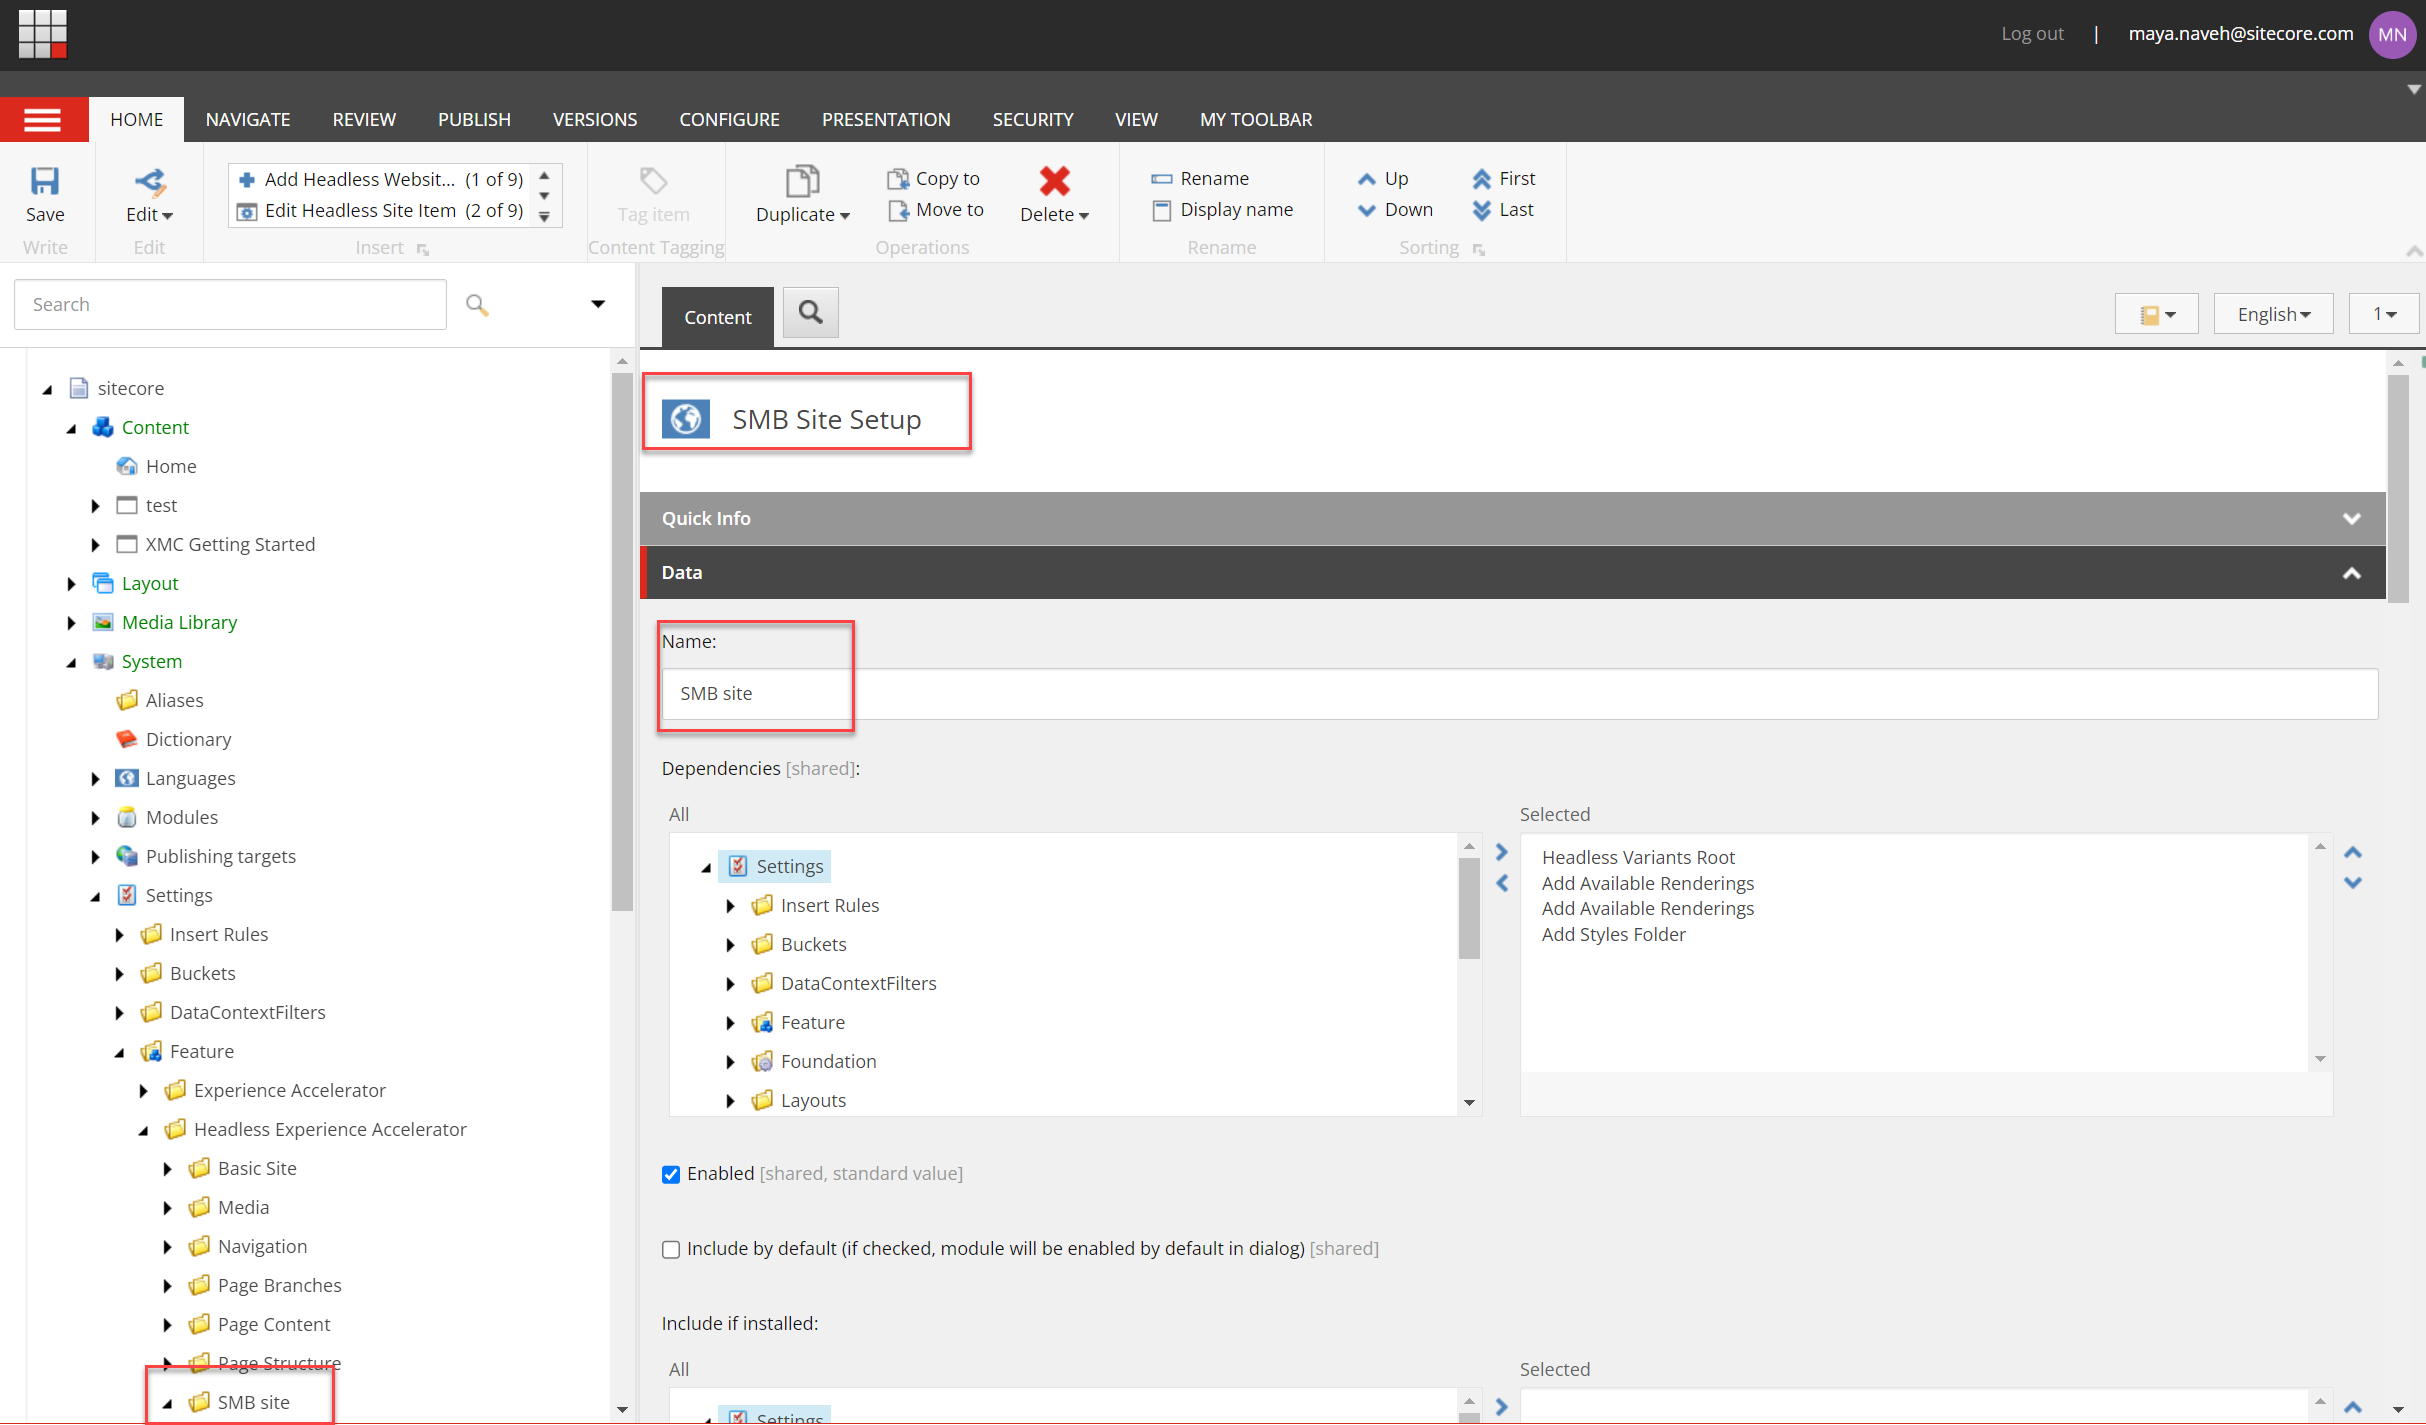Click Copy to in Operations
The image size is (2426, 1425).
934,178
